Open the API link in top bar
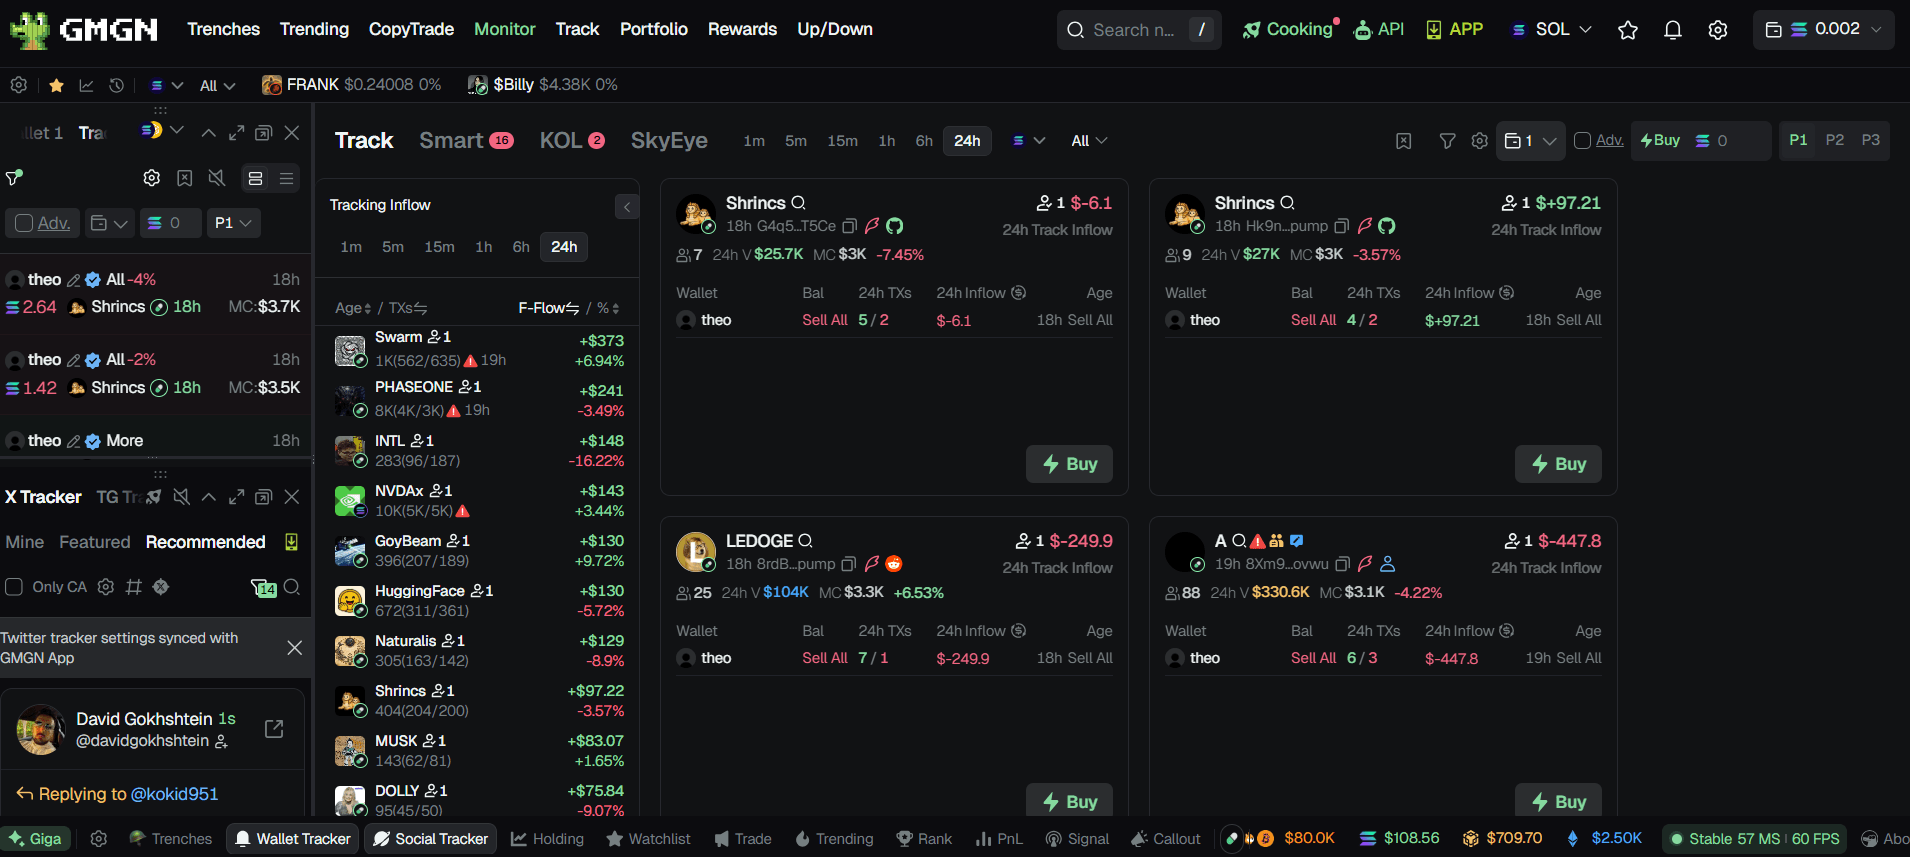1910x857 pixels. (x=1379, y=30)
